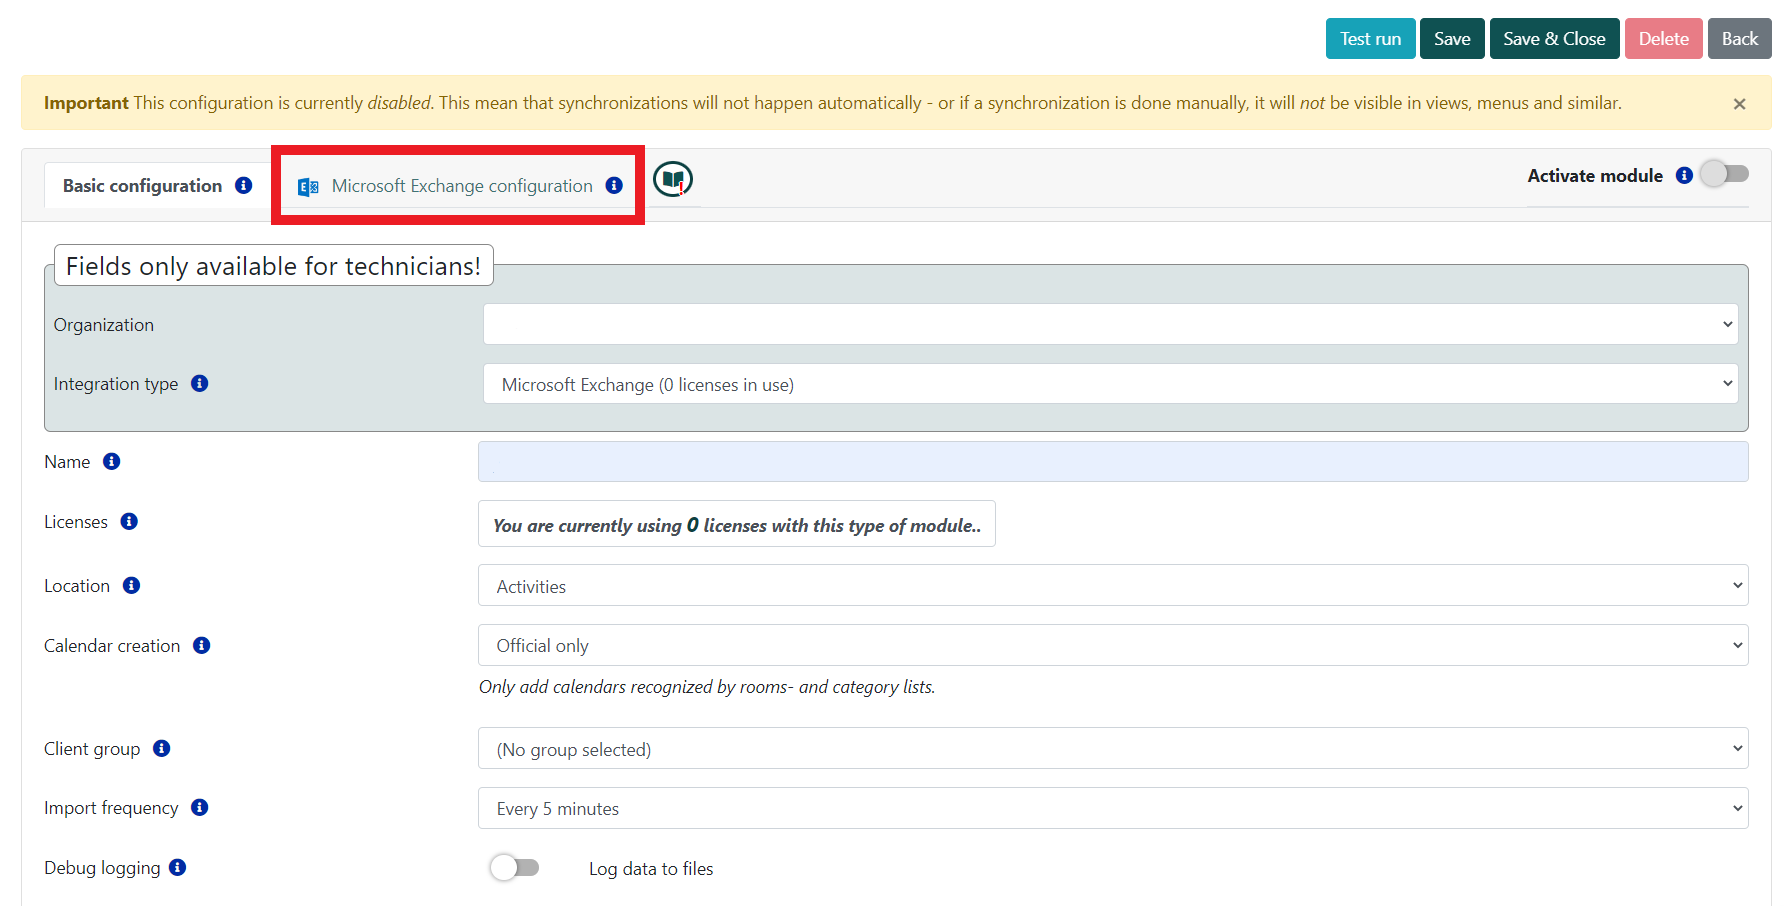Image resolution: width=1784 pixels, height=906 pixels.
Task: Click info icon beside Location label
Action: (x=131, y=585)
